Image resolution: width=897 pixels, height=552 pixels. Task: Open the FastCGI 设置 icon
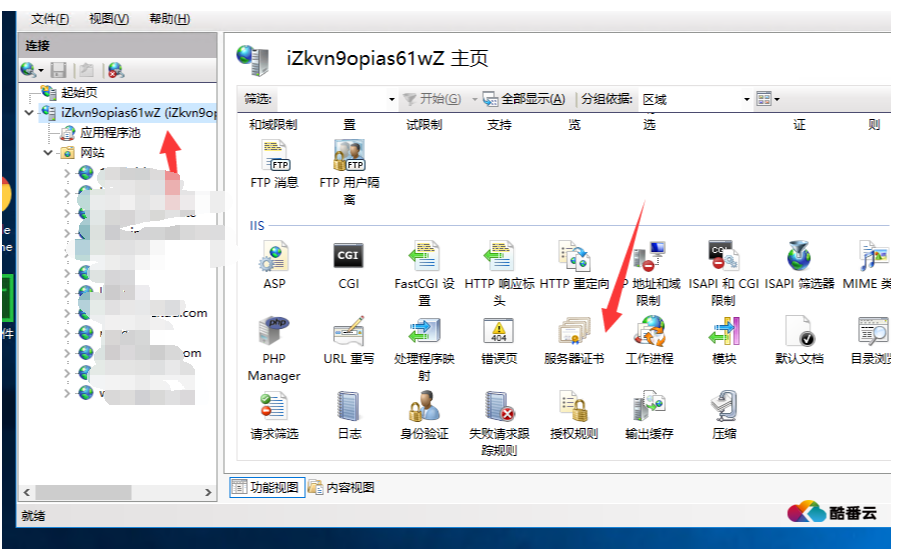(x=424, y=259)
